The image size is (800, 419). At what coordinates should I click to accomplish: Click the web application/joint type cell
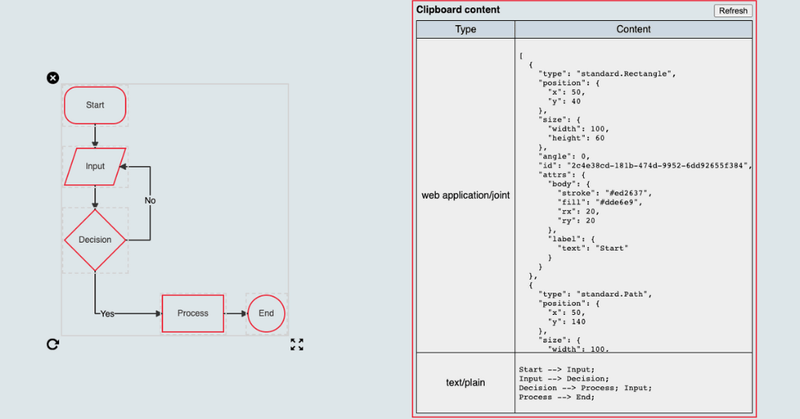pyautogui.click(x=465, y=195)
